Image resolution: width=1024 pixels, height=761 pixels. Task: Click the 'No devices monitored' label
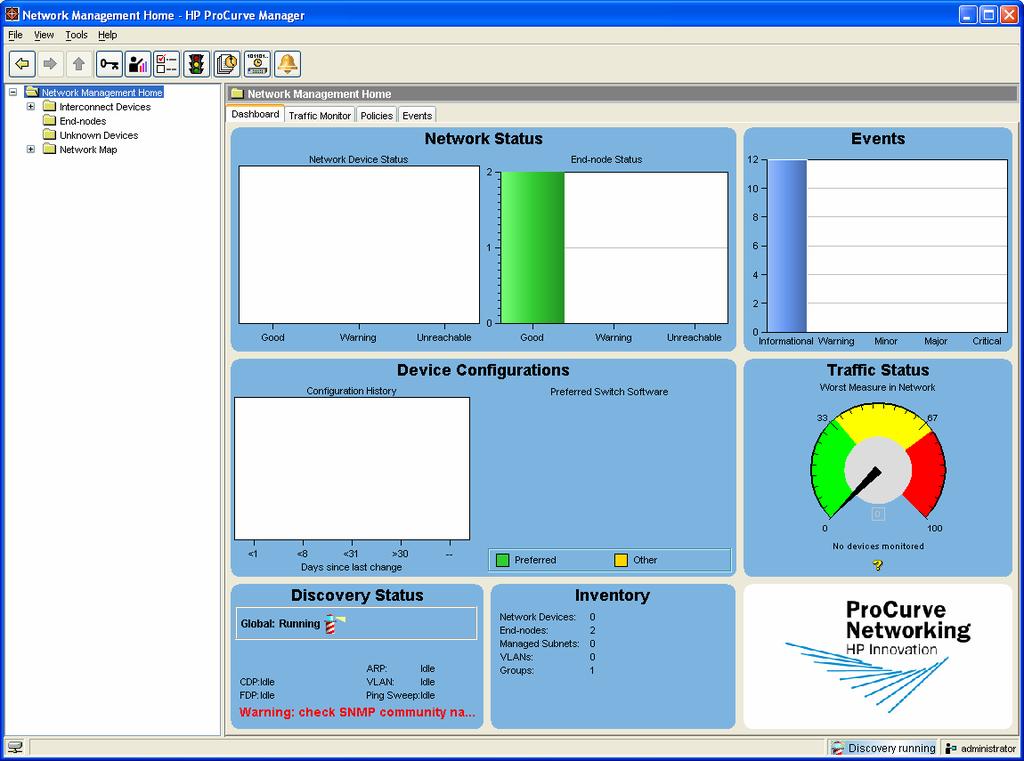pyautogui.click(x=878, y=546)
